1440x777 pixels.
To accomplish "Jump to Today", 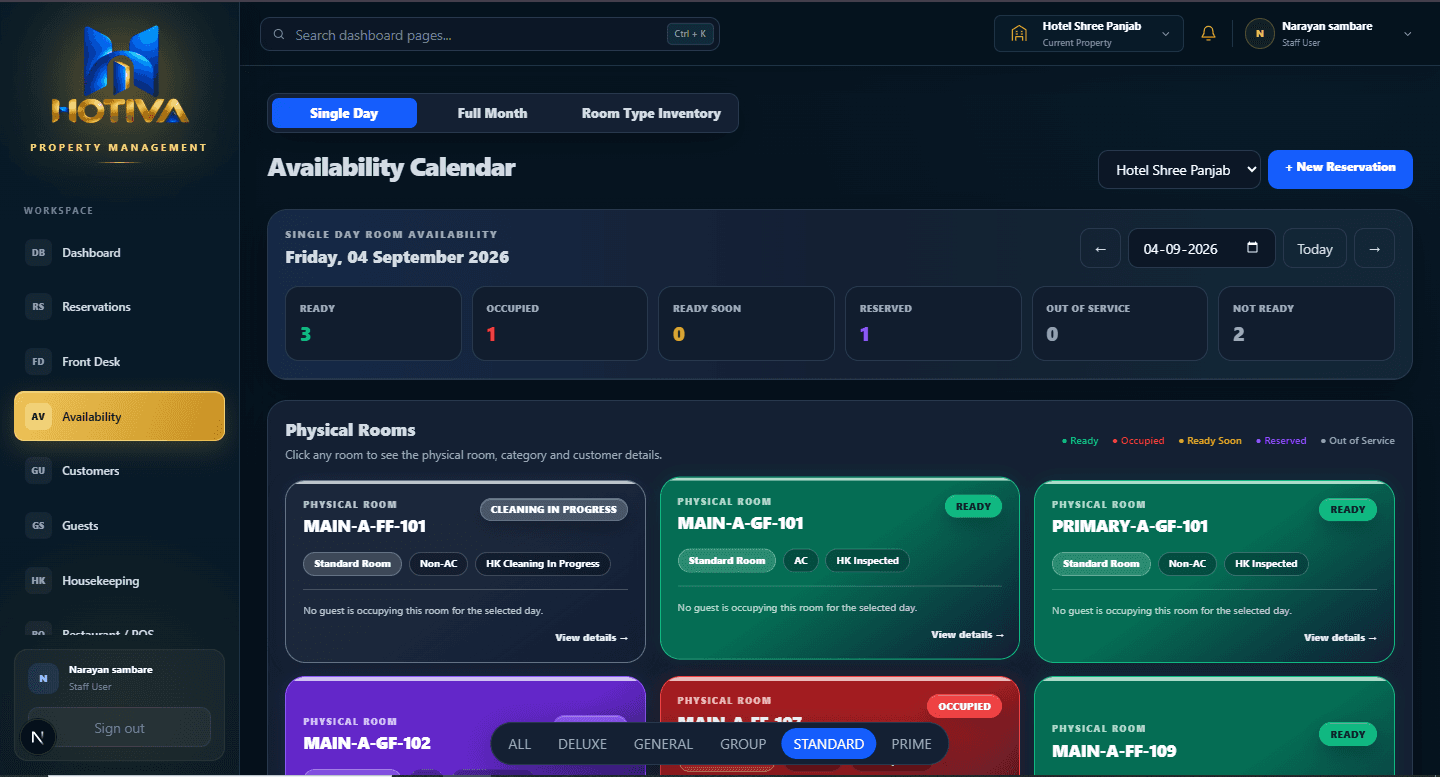I will point(1314,249).
